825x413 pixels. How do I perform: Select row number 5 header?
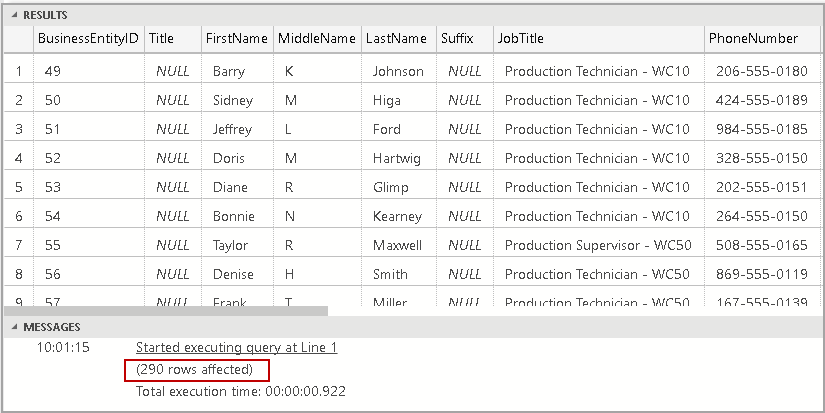[18, 188]
